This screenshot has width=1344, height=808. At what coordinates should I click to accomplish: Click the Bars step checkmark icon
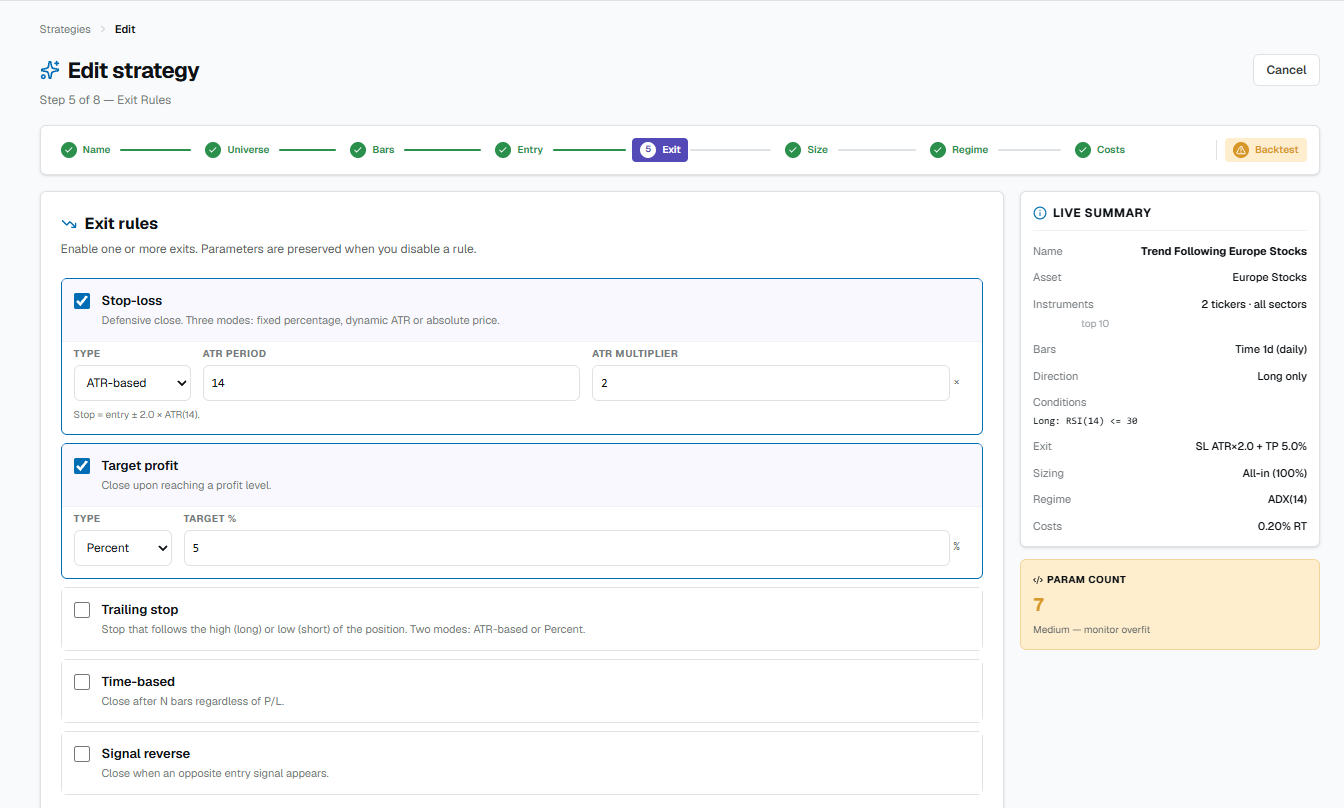[358, 150]
